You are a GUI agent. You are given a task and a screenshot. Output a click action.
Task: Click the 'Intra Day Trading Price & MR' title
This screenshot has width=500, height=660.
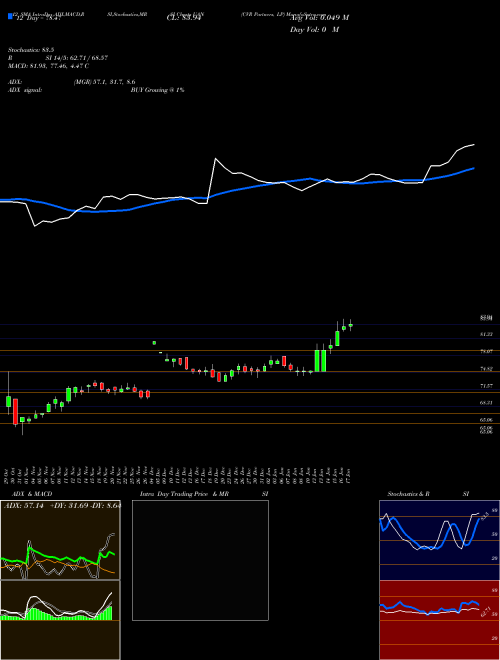point(184,494)
